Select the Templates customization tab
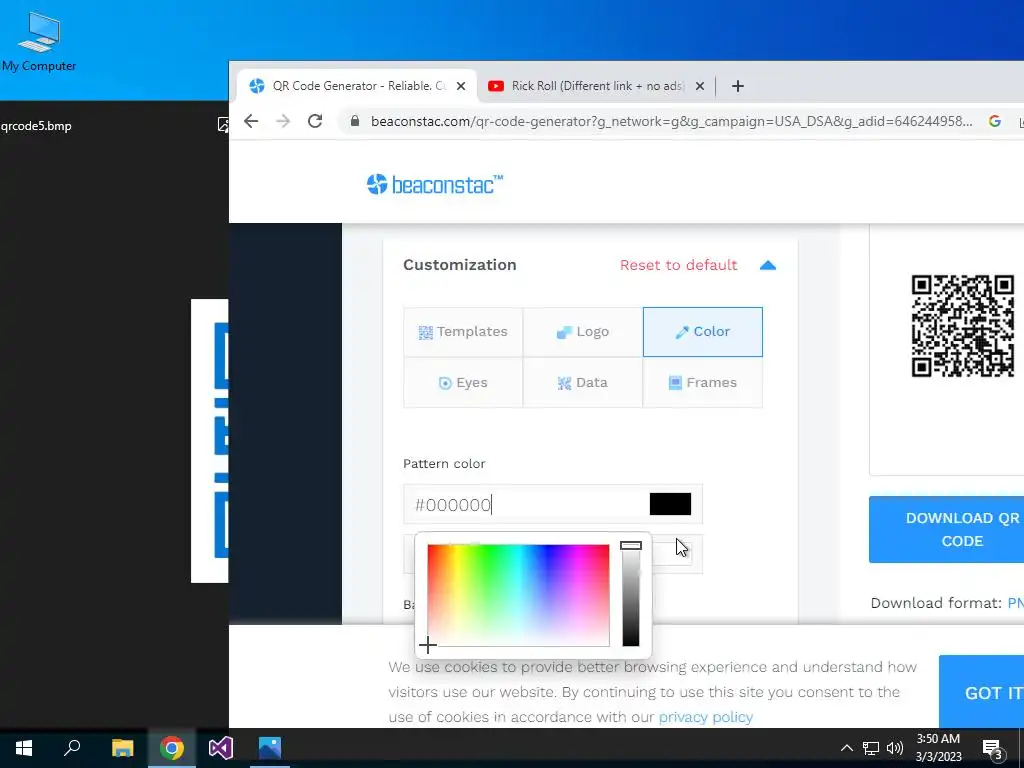Viewport: 1024px width, 768px height. [463, 332]
